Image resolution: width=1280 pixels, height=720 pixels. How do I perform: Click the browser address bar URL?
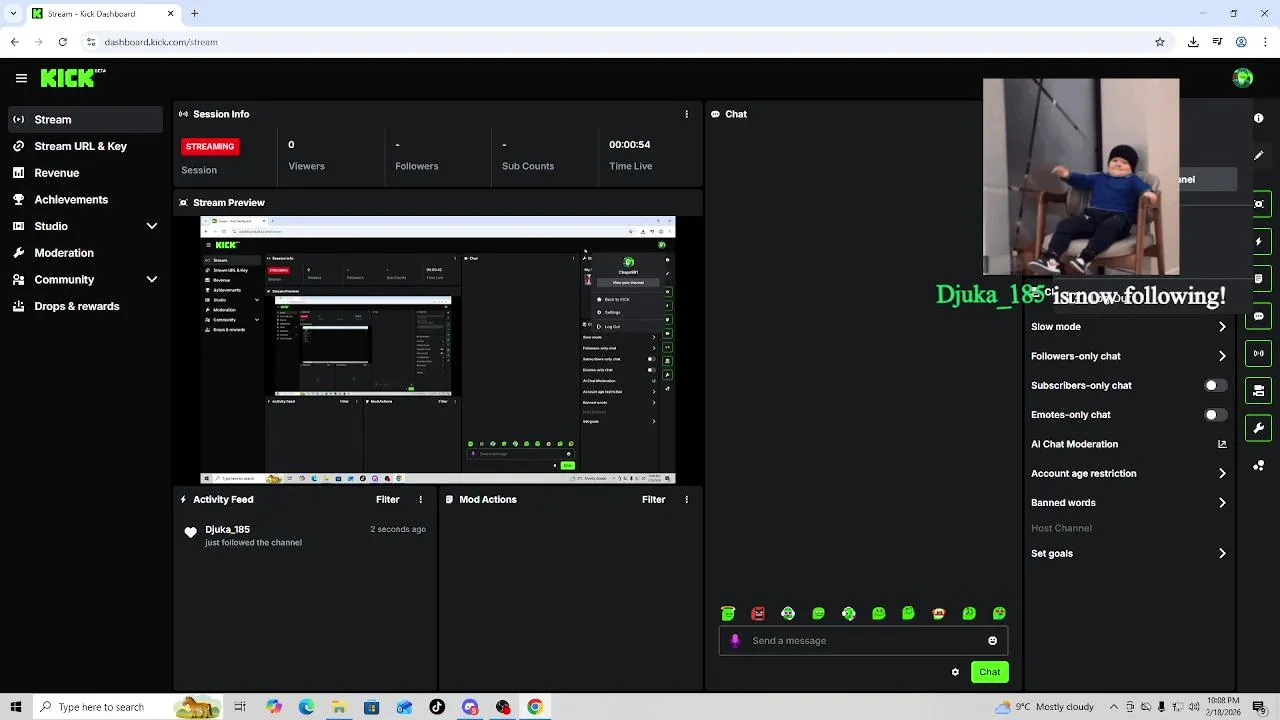click(x=161, y=42)
